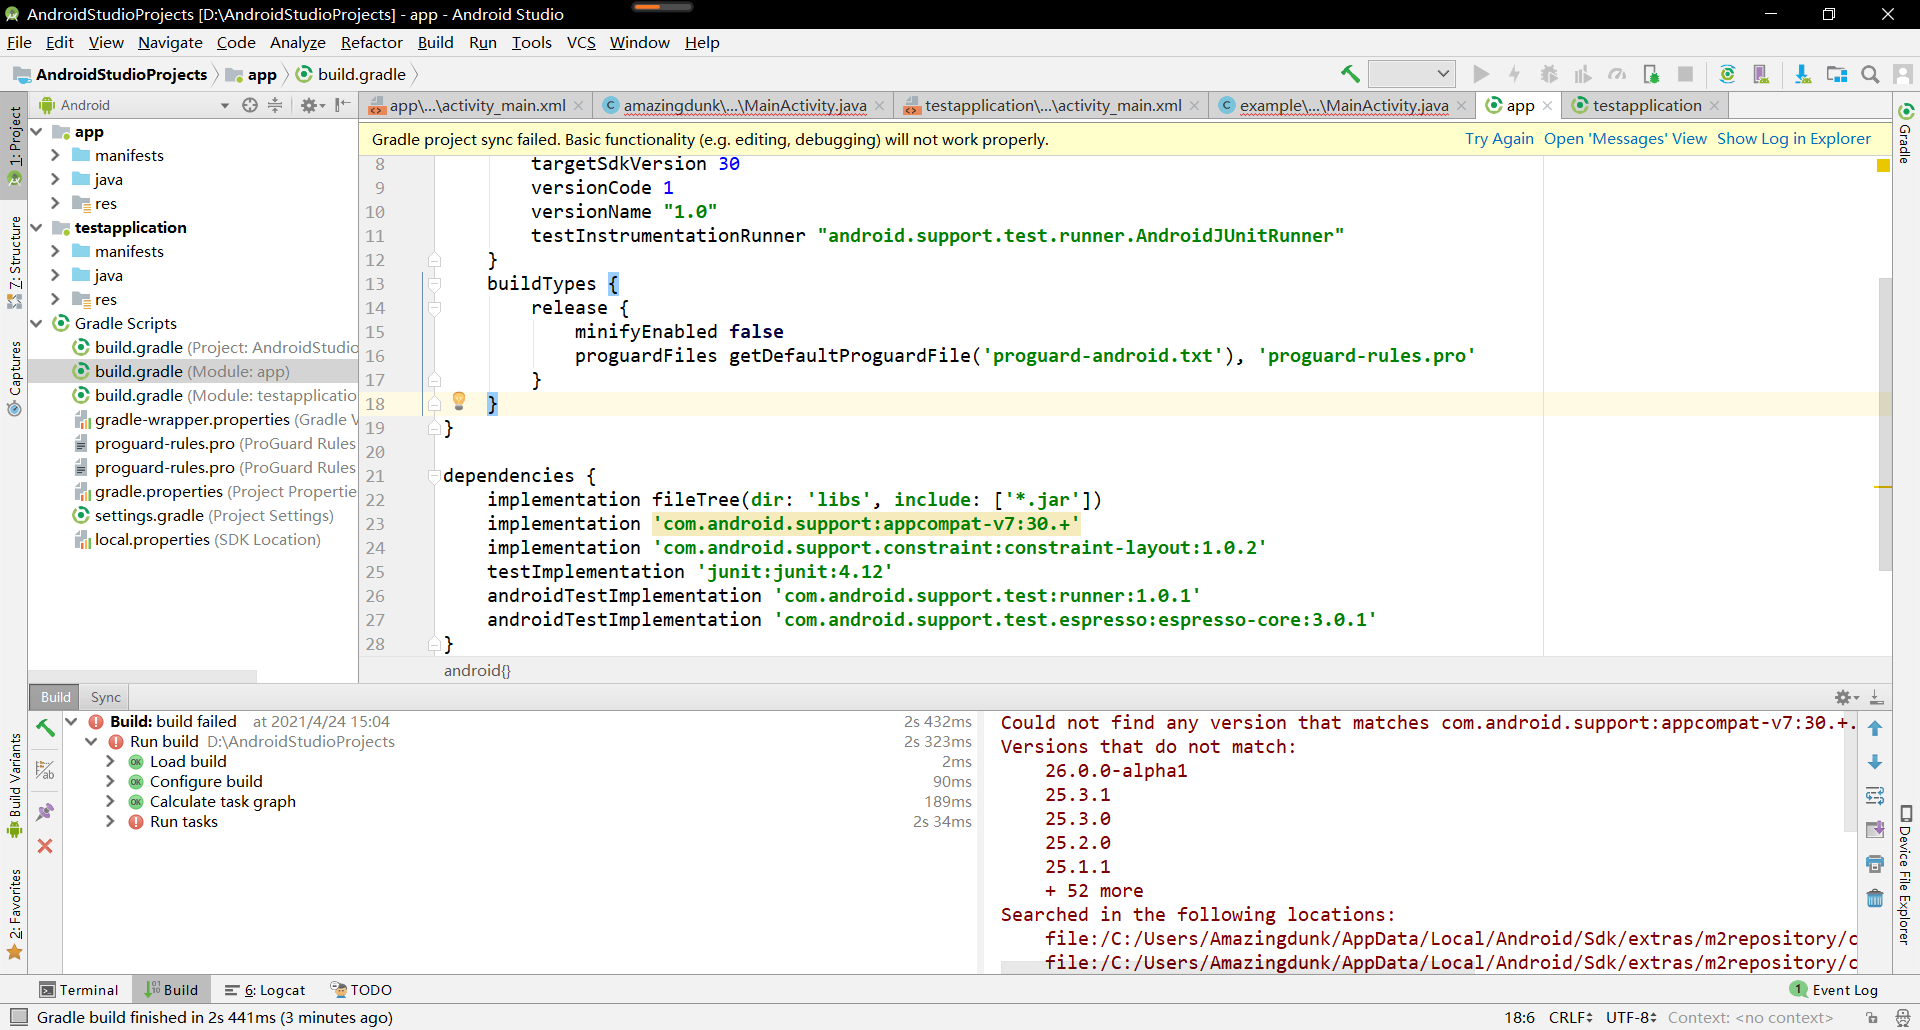Open the 6: Logcat tool window button
Screen dimensions: 1920x1030
coord(266,990)
